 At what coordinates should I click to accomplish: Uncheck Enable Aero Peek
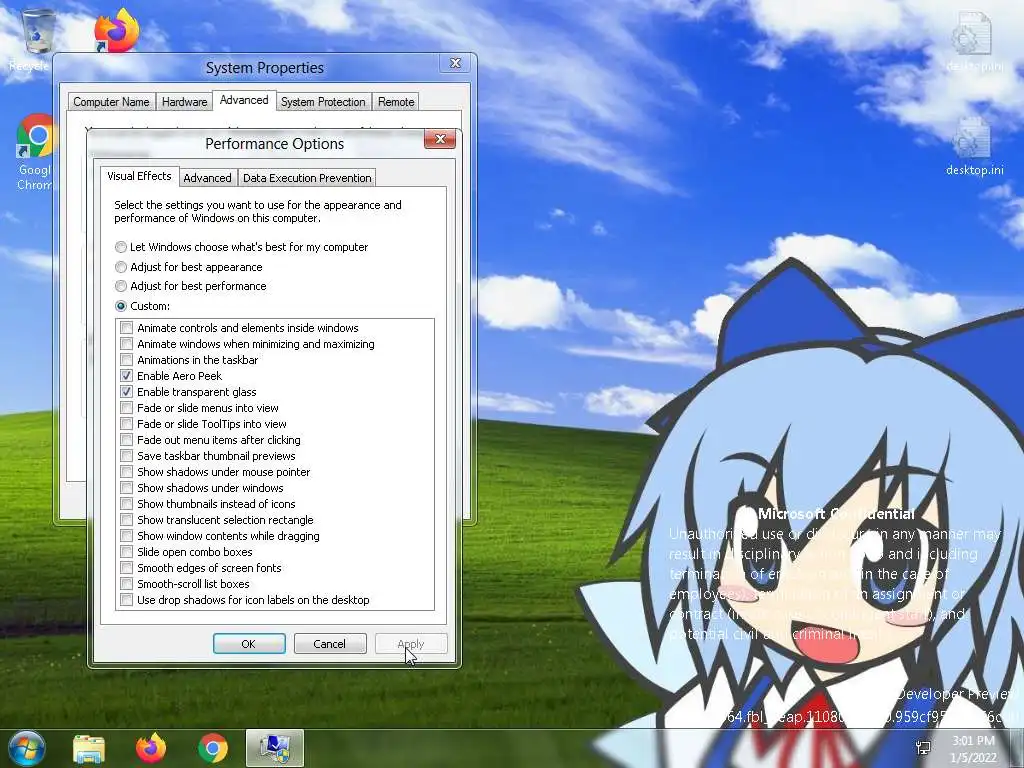coord(127,376)
